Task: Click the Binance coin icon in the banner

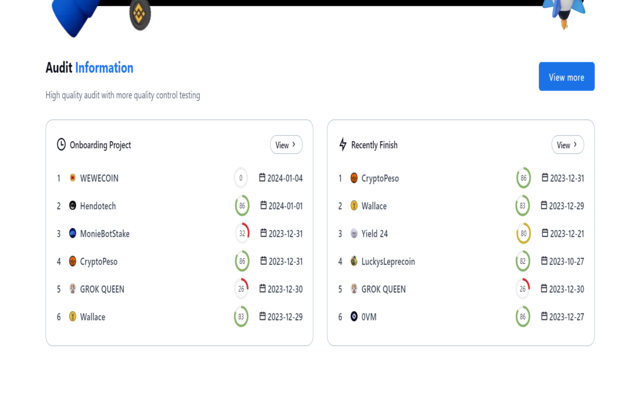Action: pos(140,14)
